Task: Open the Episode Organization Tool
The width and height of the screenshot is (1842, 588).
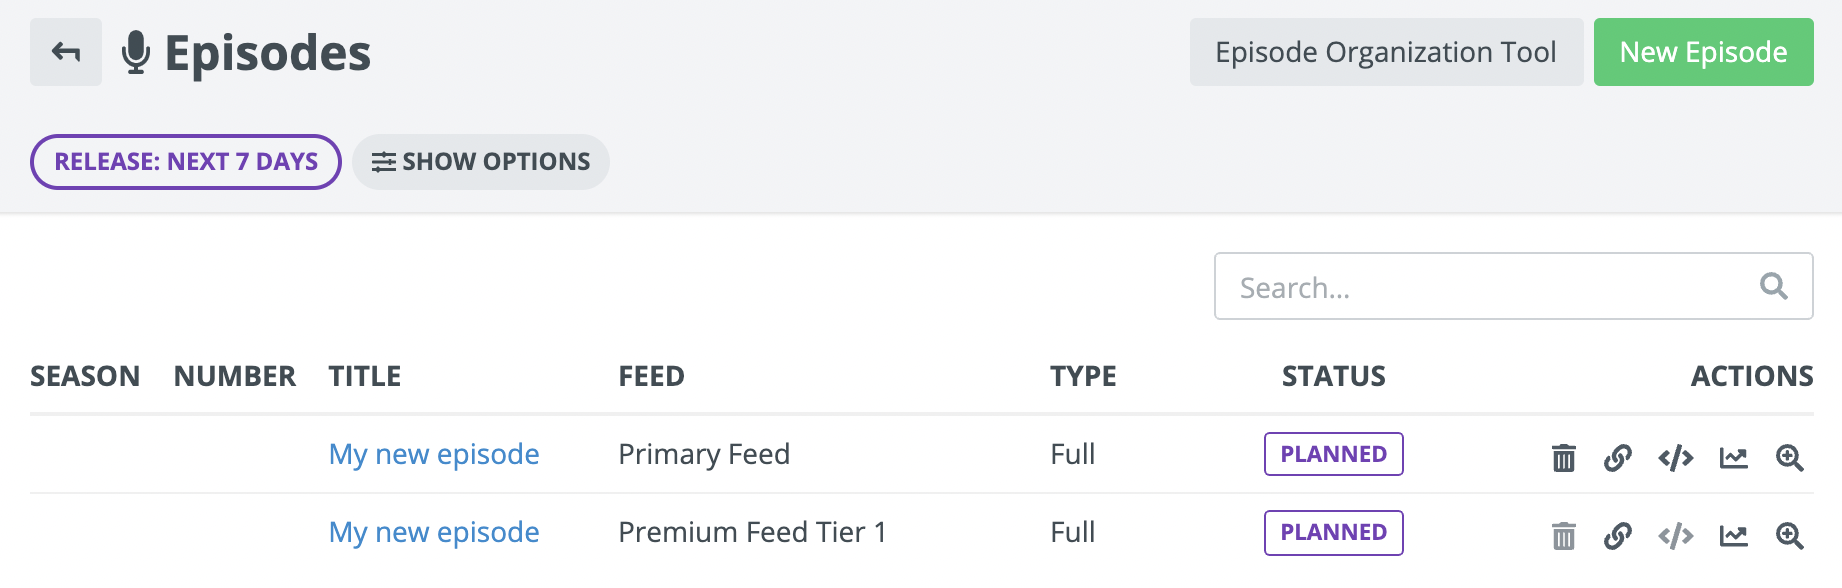Action: 1386,52
